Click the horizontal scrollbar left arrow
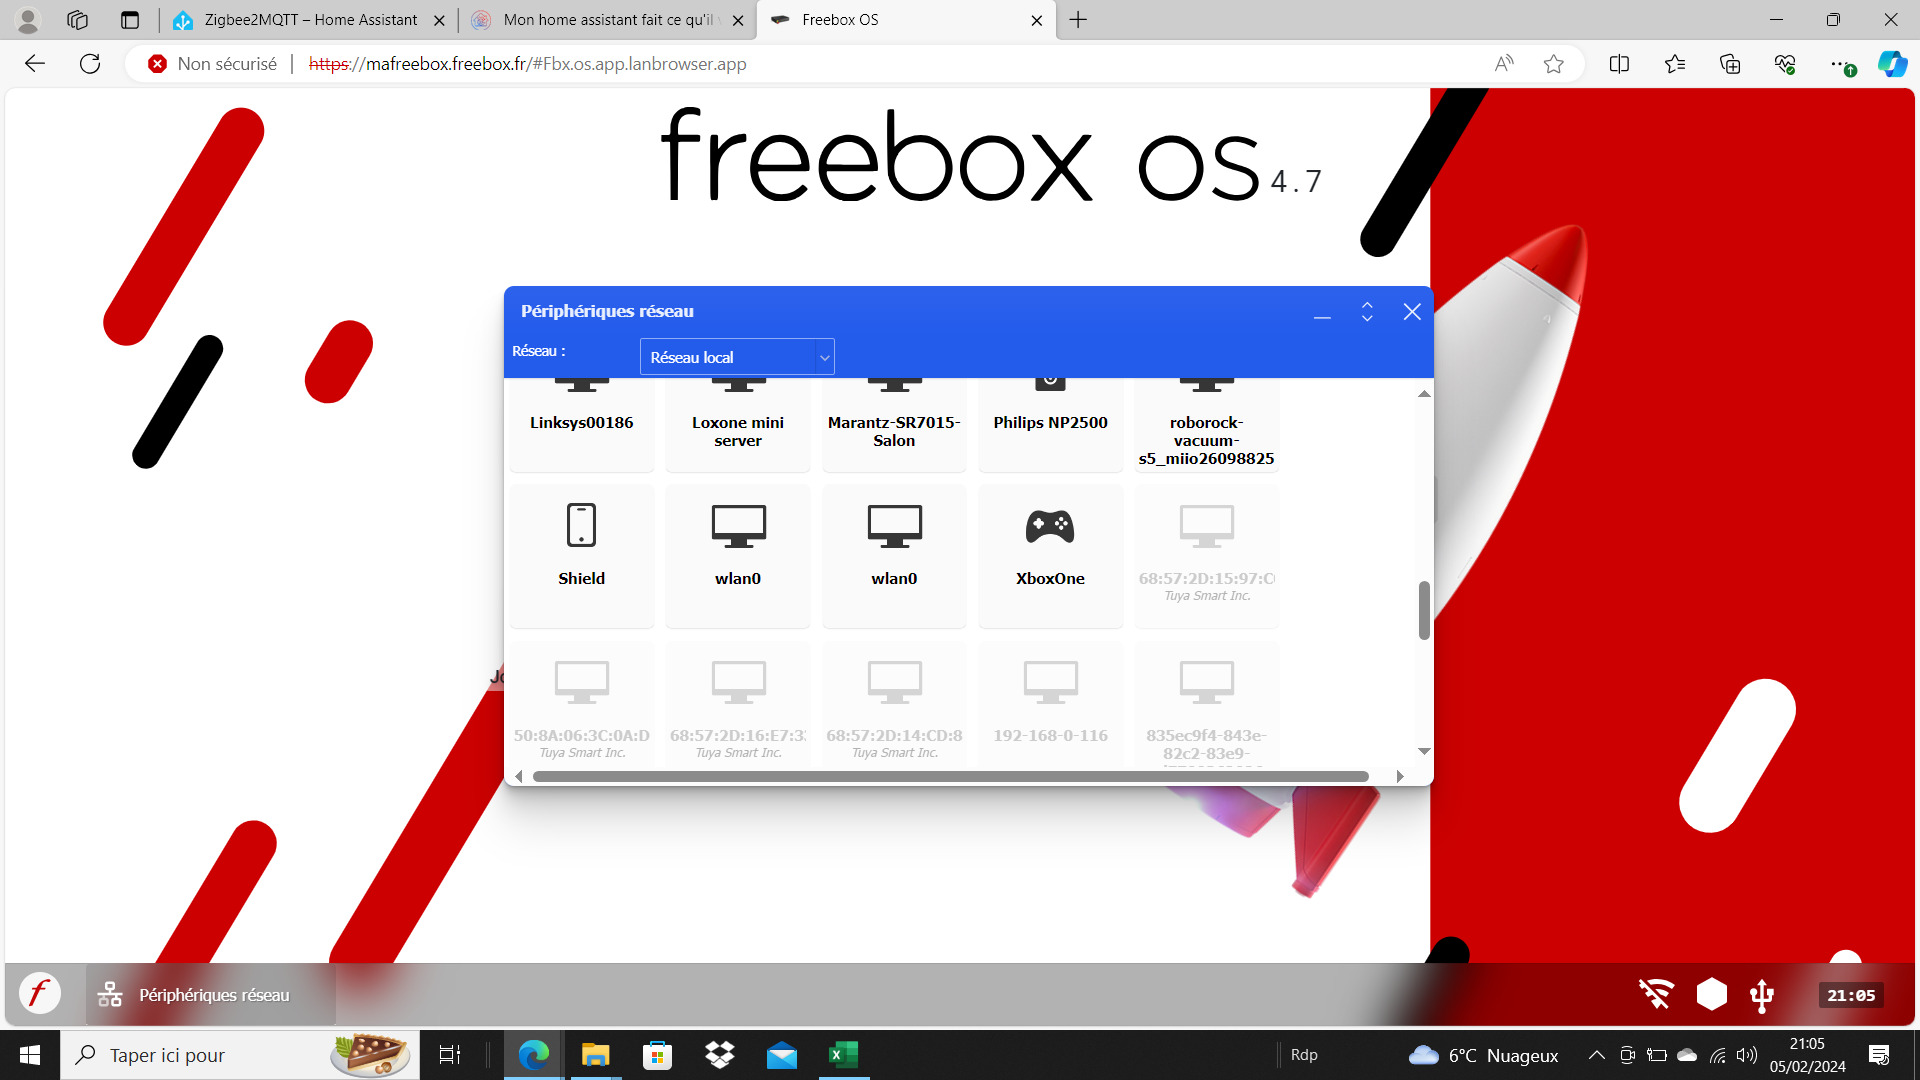Image resolution: width=1920 pixels, height=1080 pixels. tap(518, 776)
